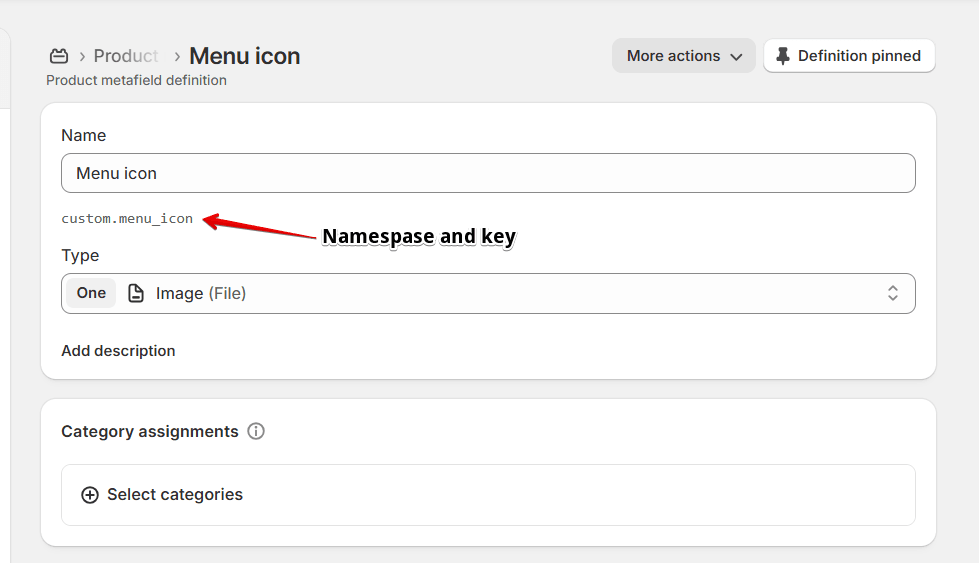Click the metafields home breadcrumb icon
Image resolution: width=979 pixels, height=563 pixels.
coord(59,56)
